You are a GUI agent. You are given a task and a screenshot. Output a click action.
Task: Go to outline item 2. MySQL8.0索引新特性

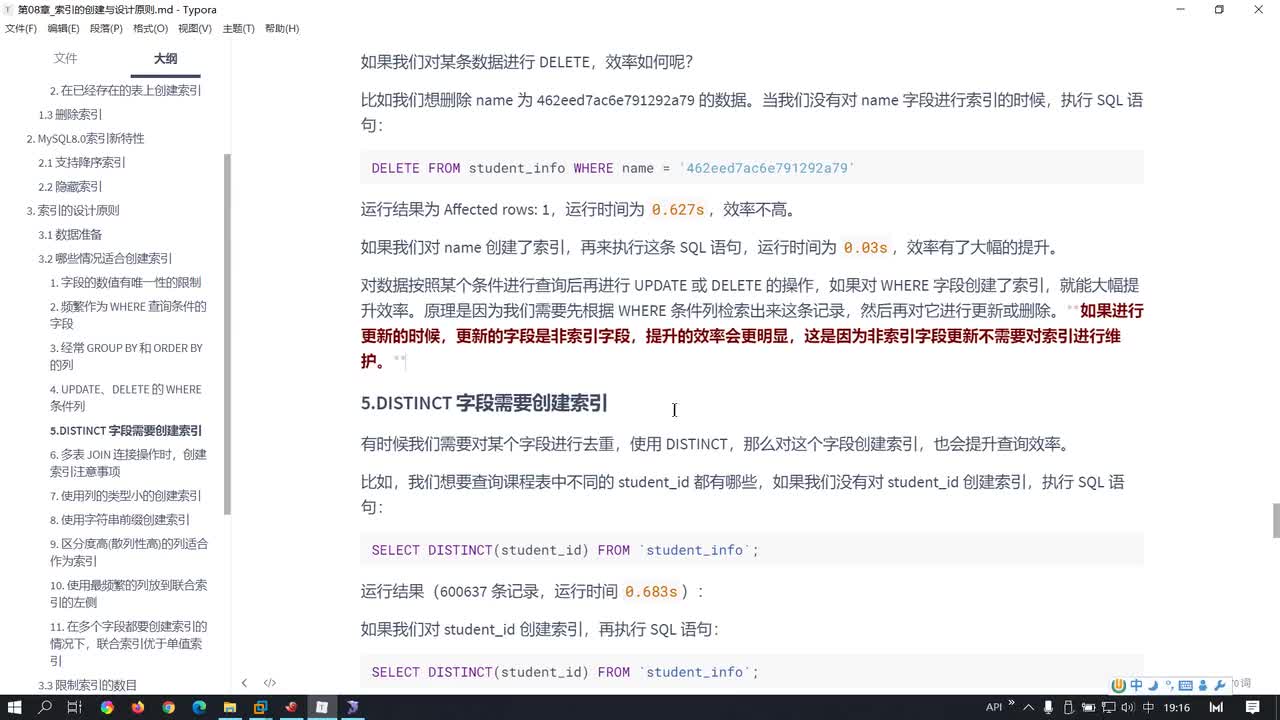point(85,138)
